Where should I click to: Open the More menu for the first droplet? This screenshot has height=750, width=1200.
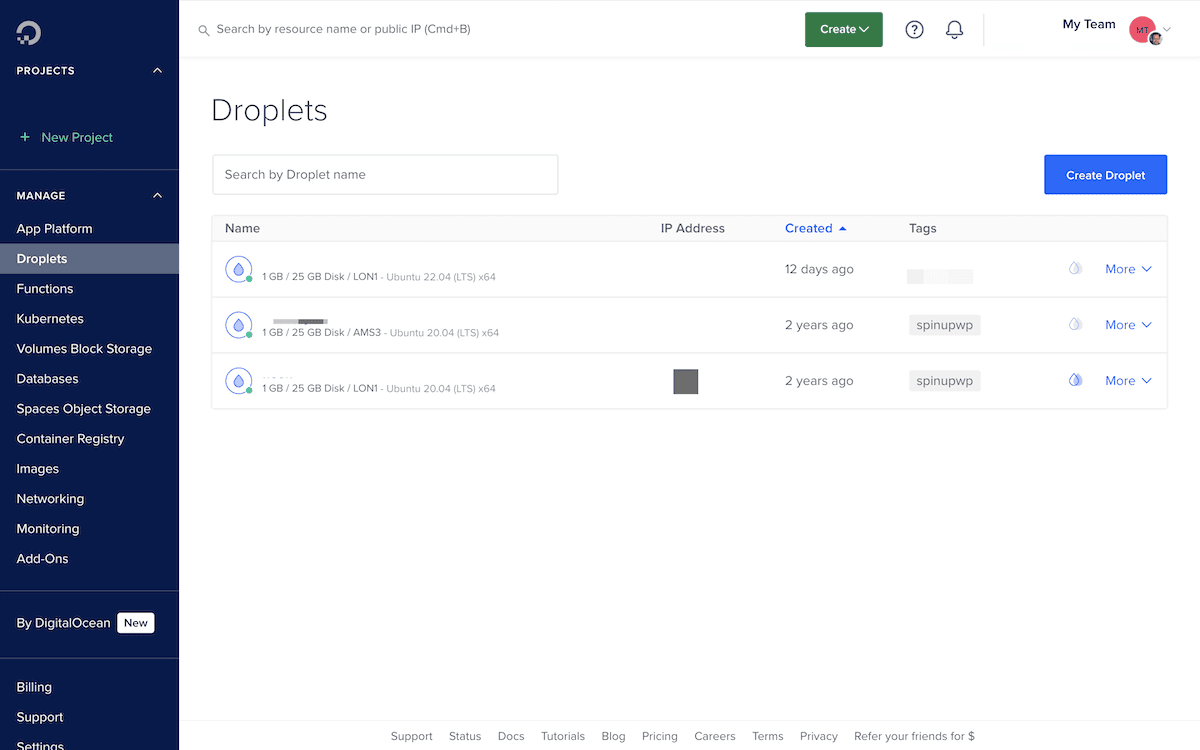pyautogui.click(x=1128, y=268)
